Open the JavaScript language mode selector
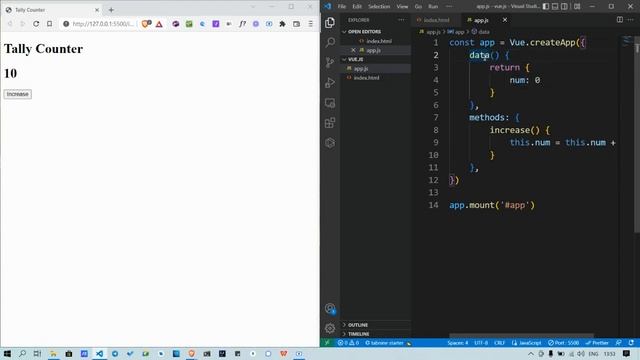Screen dimensions: 640x360 click(x=527, y=343)
